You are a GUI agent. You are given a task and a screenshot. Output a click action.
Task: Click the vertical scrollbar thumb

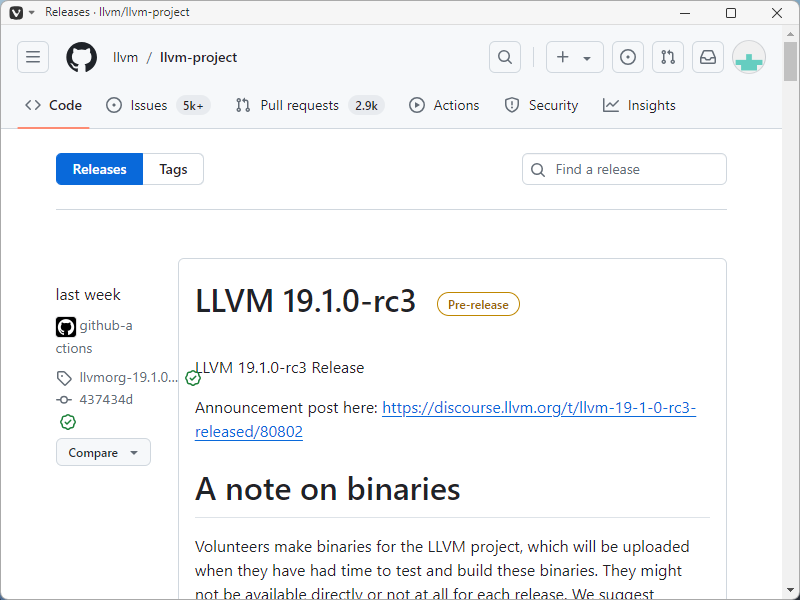790,61
